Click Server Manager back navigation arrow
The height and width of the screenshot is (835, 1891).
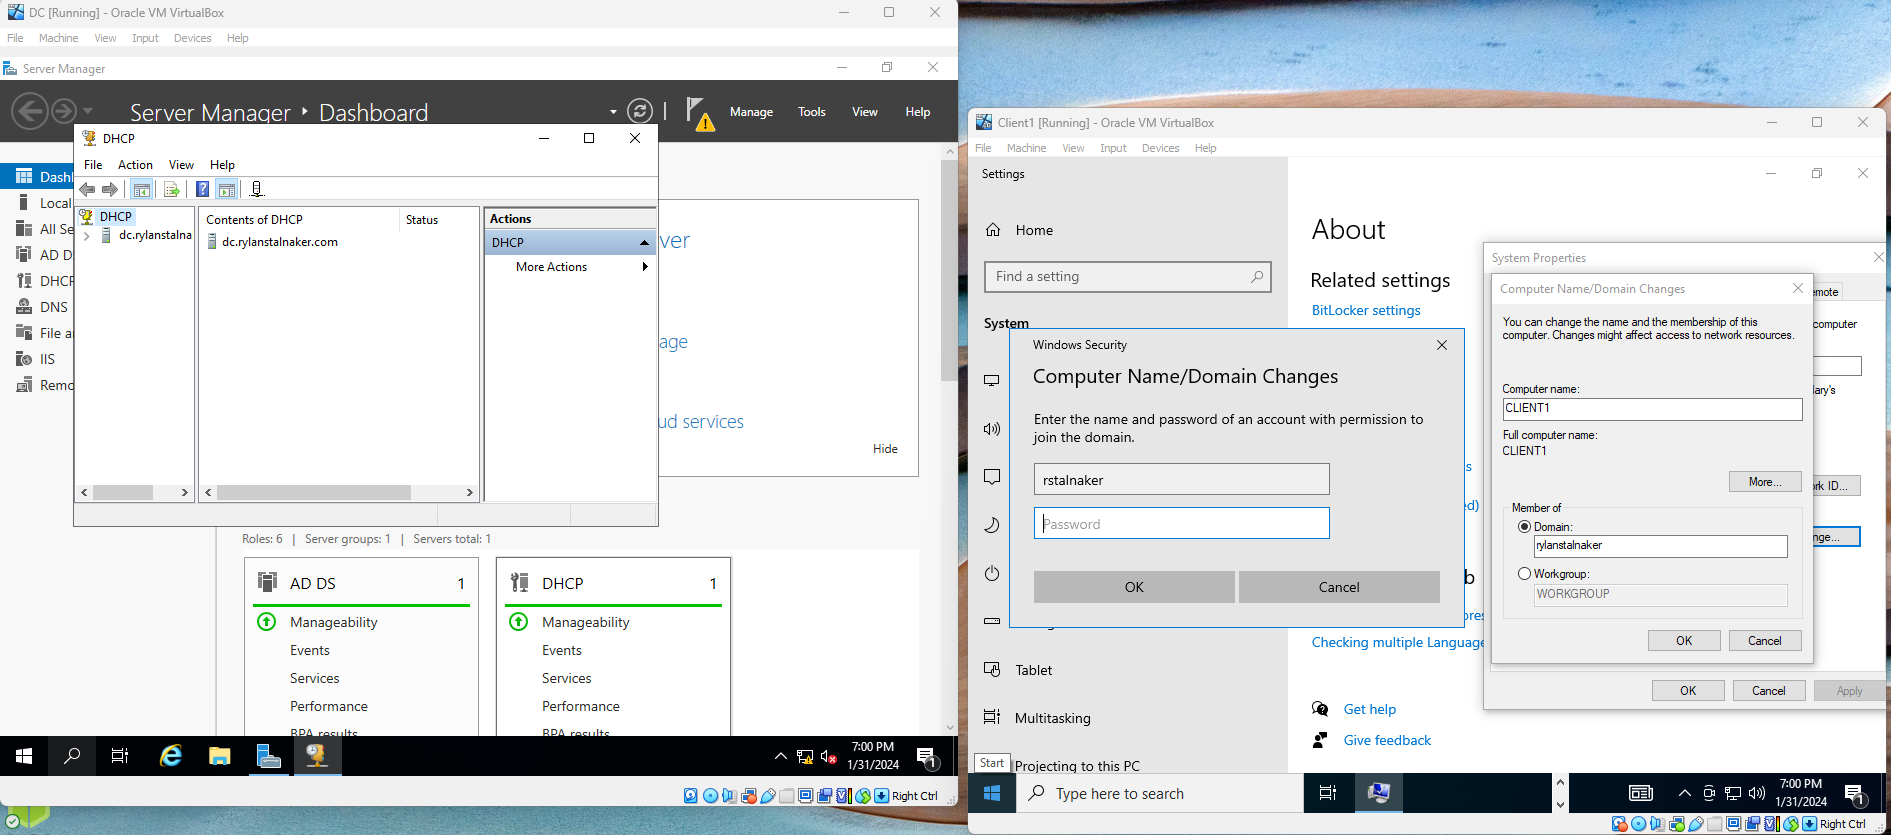coord(30,110)
